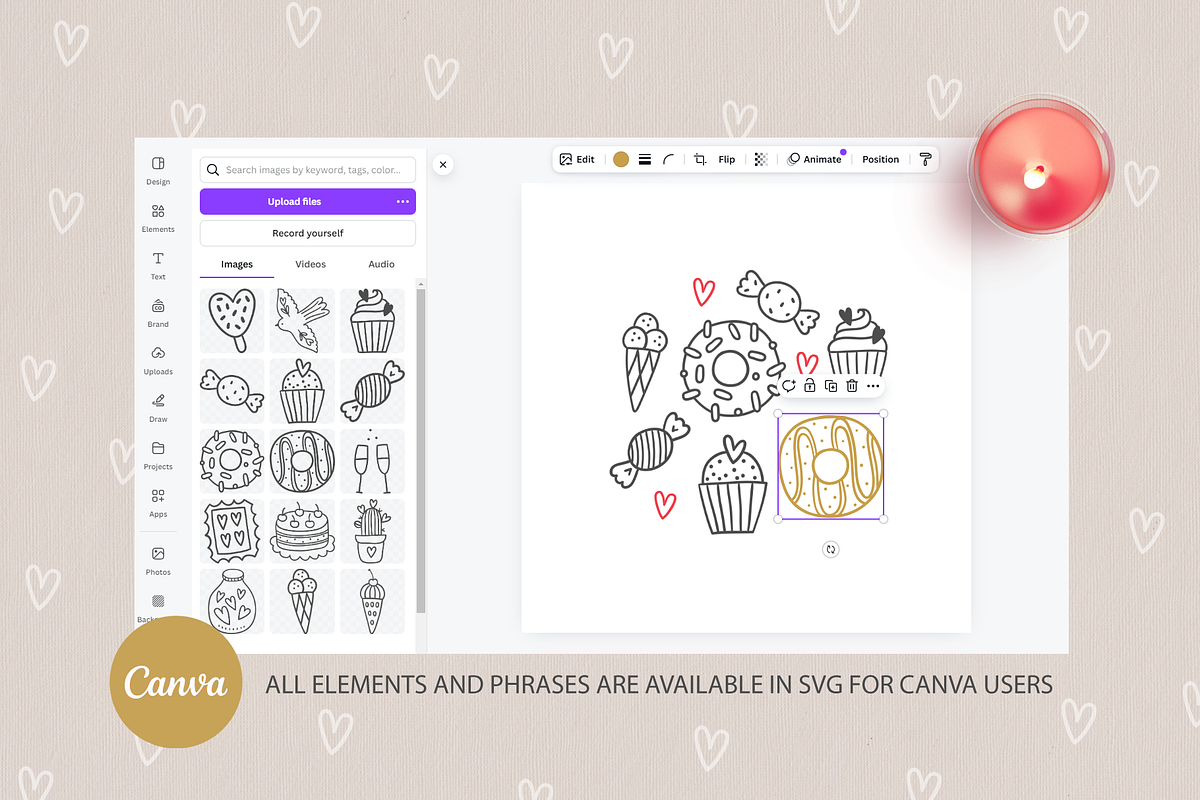Open the floating toolbar three-dot menu
This screenshot has height=800, width=1200.
pos(873,386)
